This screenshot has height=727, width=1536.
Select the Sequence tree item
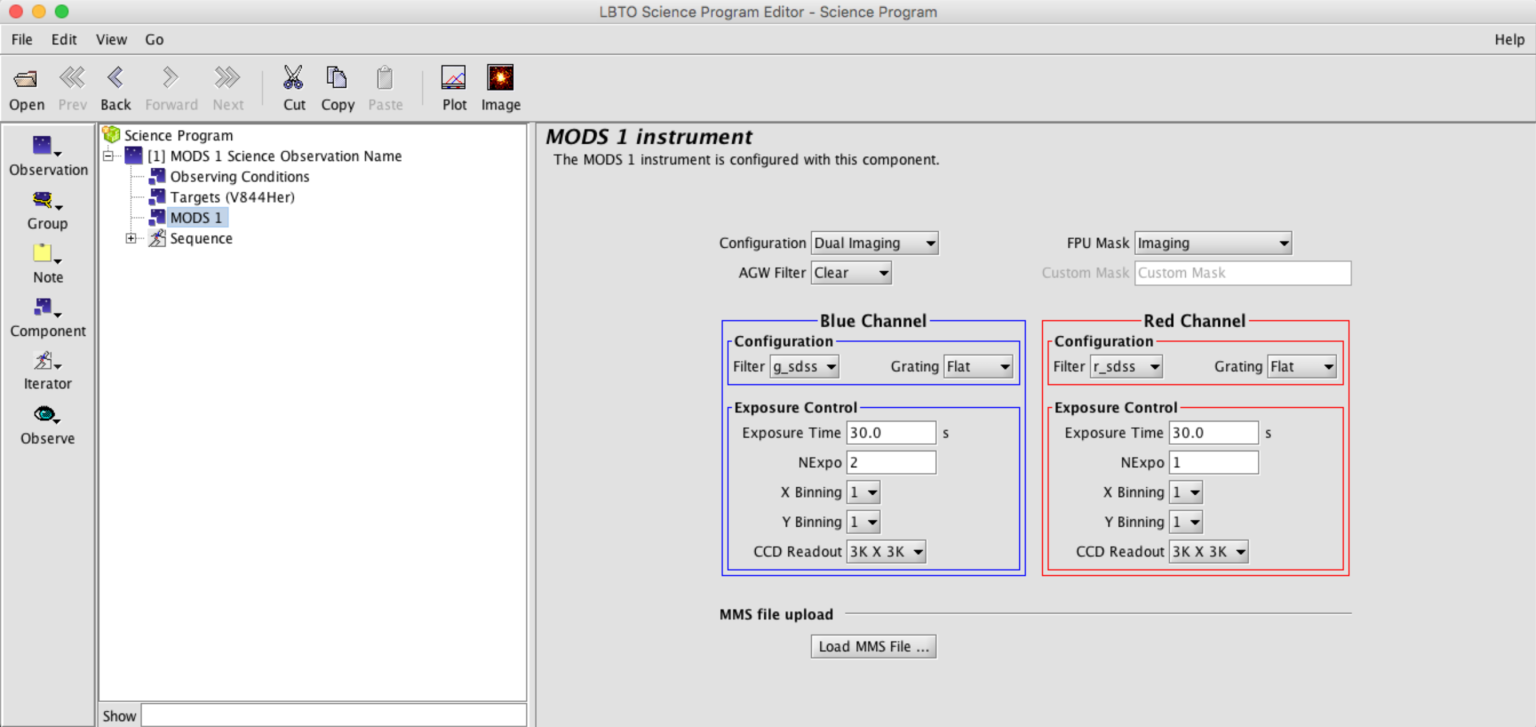pos(190,238)
